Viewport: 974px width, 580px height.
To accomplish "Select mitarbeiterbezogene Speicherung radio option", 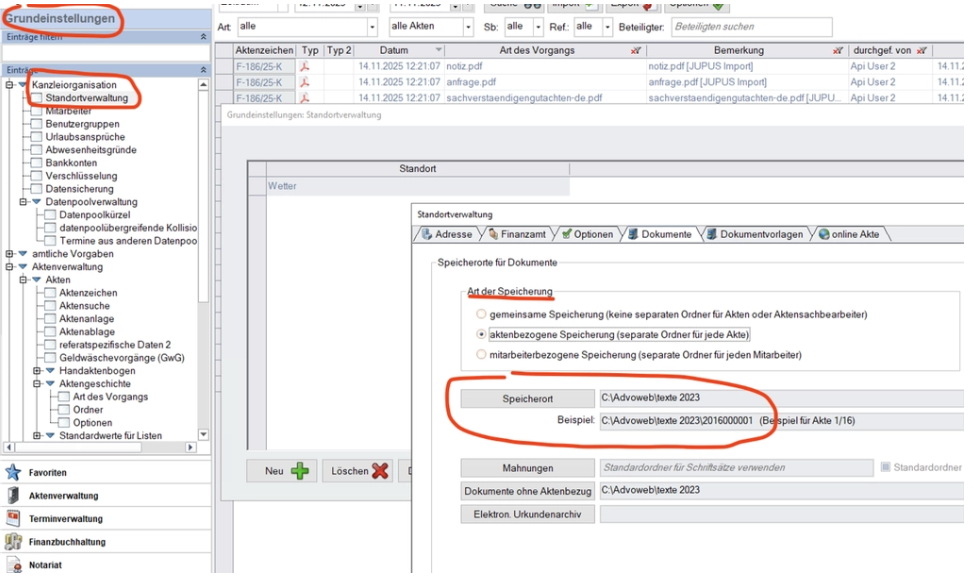I will click(x=481, y=355).
